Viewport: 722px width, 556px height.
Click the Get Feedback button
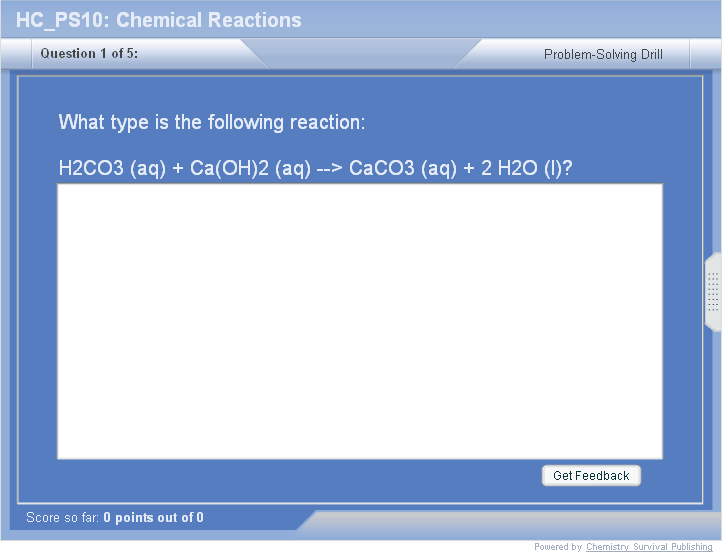pyautogui.click(x=591, y=476)
